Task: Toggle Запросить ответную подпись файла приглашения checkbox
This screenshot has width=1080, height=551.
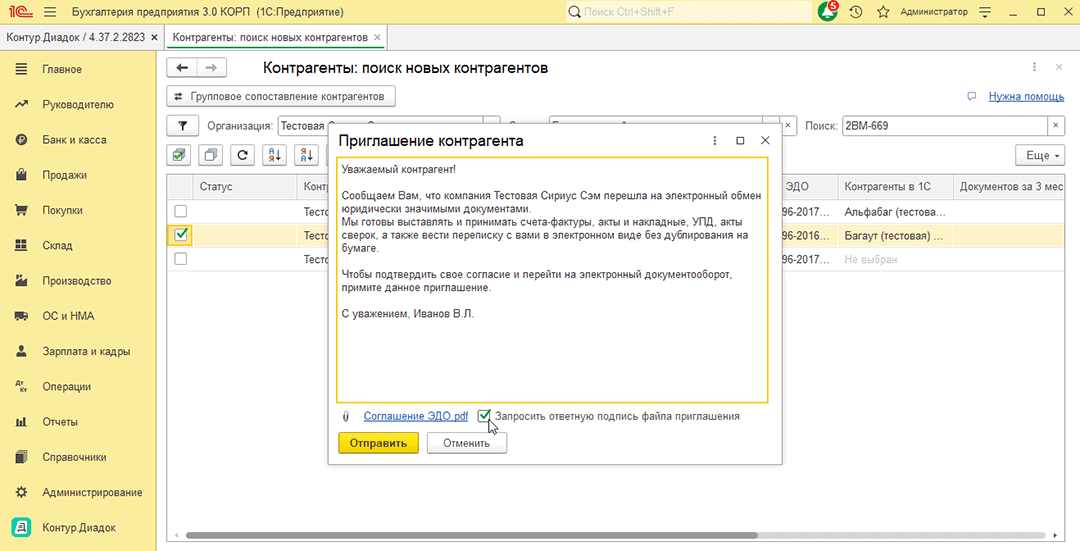Action: (x=484, y=416)
